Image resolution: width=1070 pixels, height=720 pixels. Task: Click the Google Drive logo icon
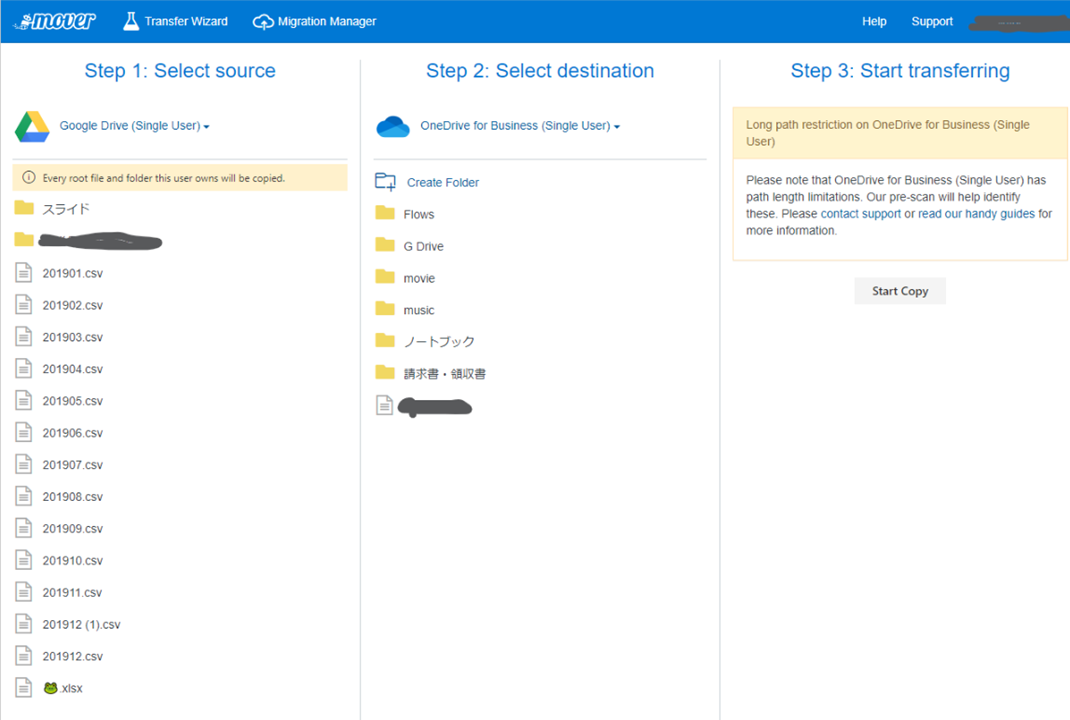pos(32,126)
